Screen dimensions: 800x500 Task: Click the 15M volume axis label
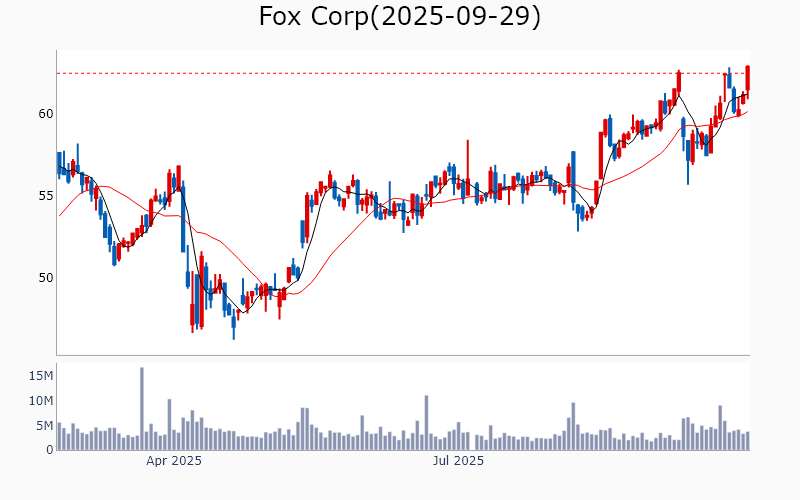tap(42, 376)
